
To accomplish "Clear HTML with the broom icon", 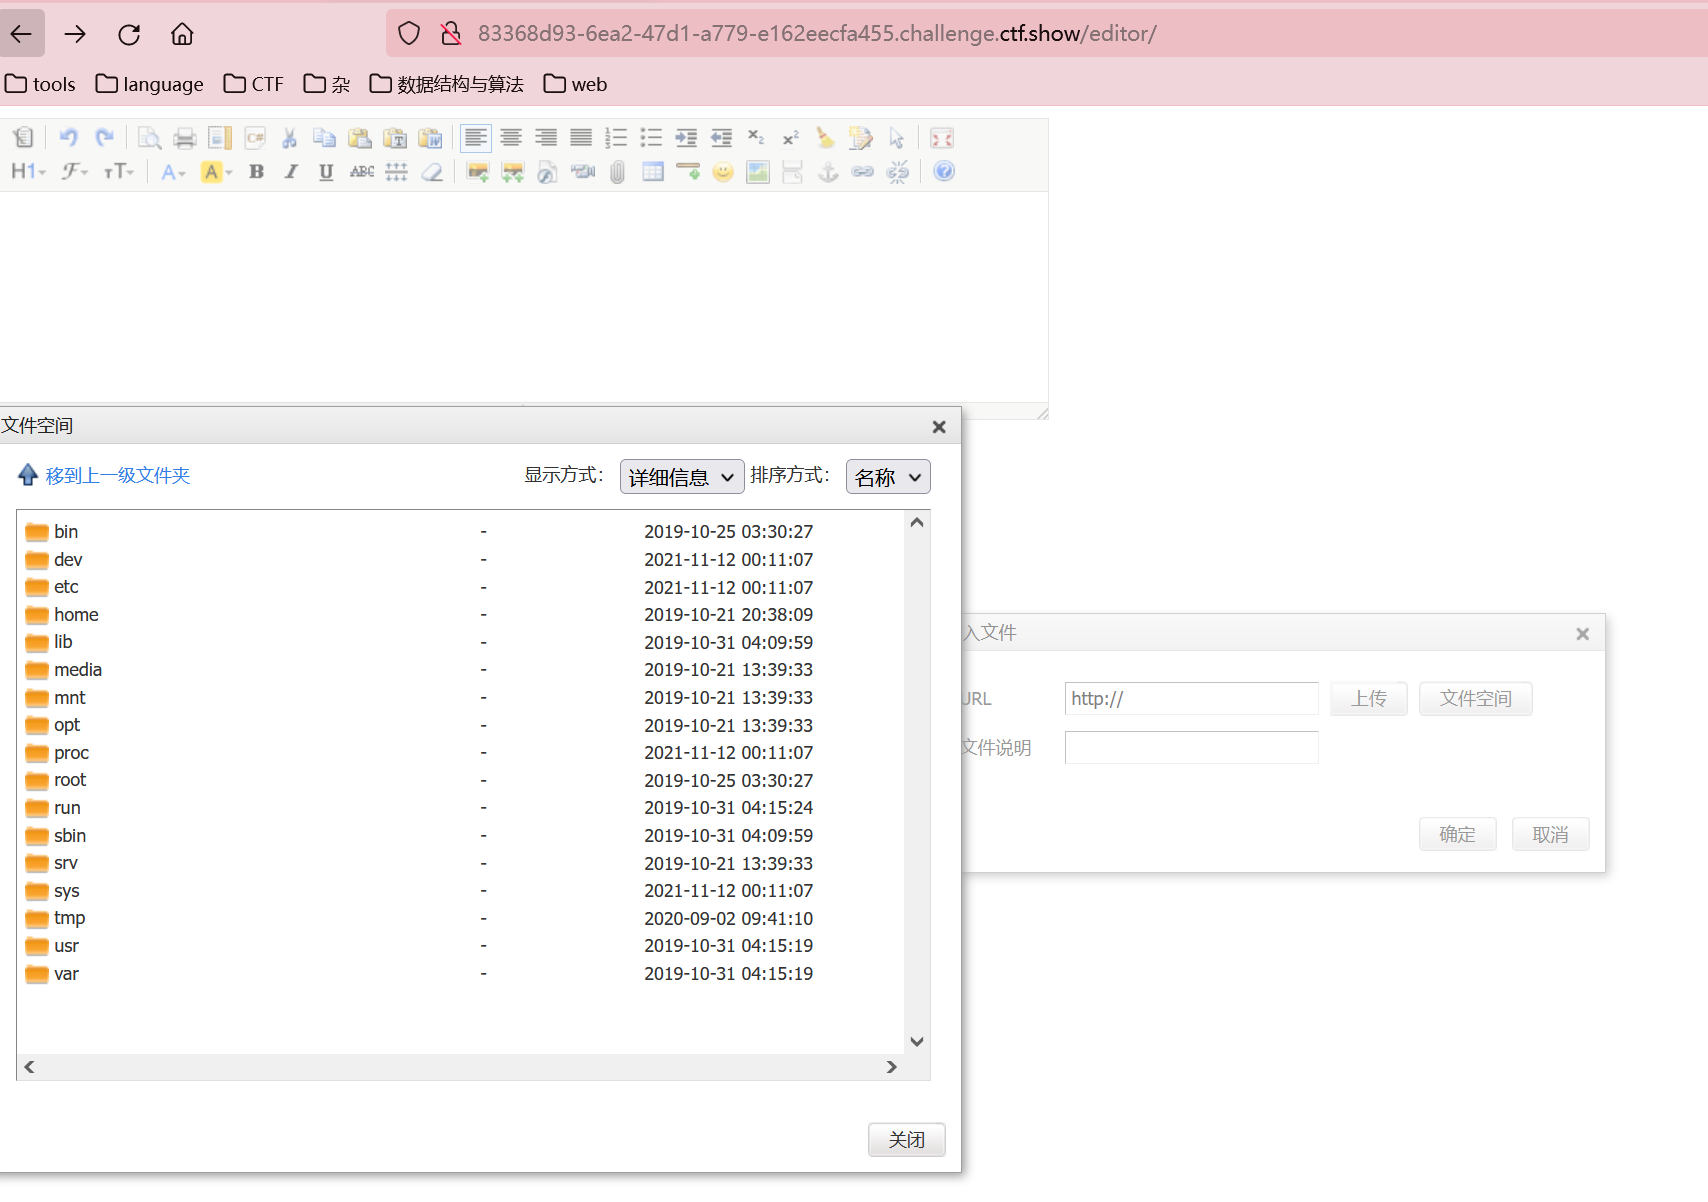I will 825,138.
